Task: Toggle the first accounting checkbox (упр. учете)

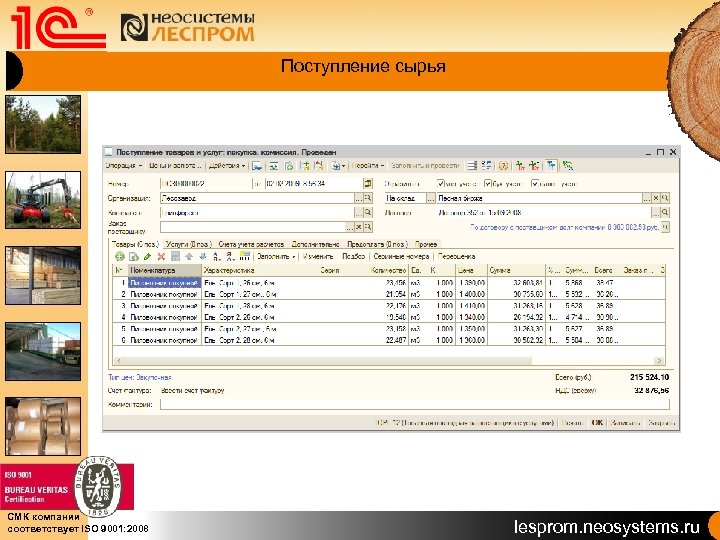Action: 441,184
